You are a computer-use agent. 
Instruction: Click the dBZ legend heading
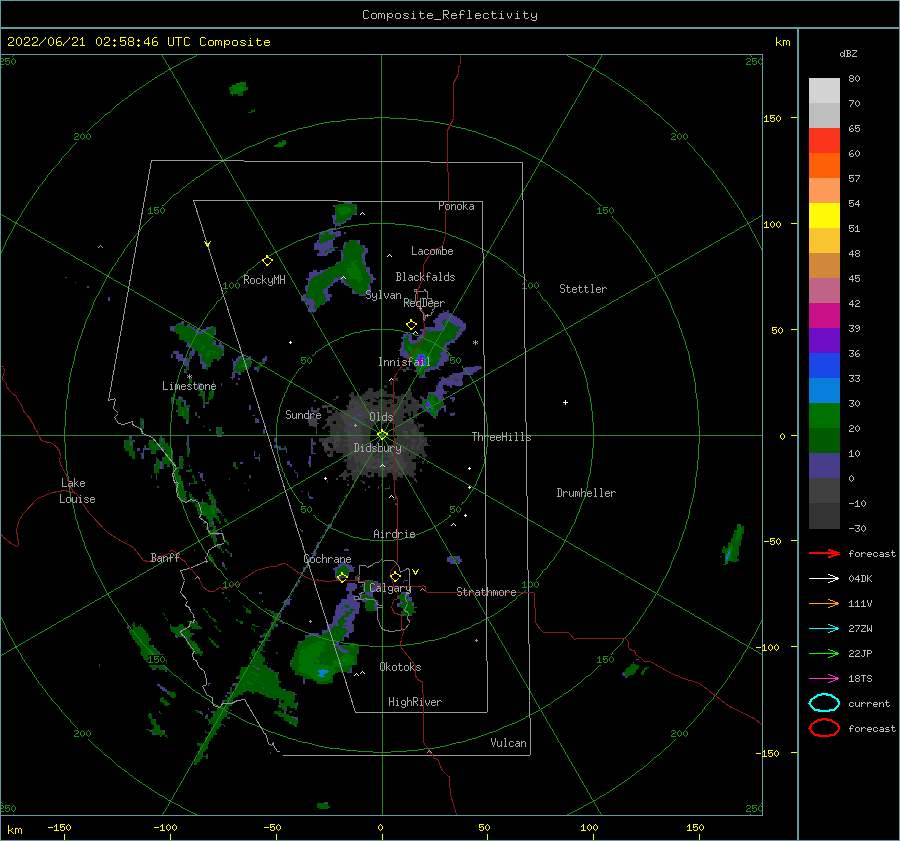coord(848,53)
